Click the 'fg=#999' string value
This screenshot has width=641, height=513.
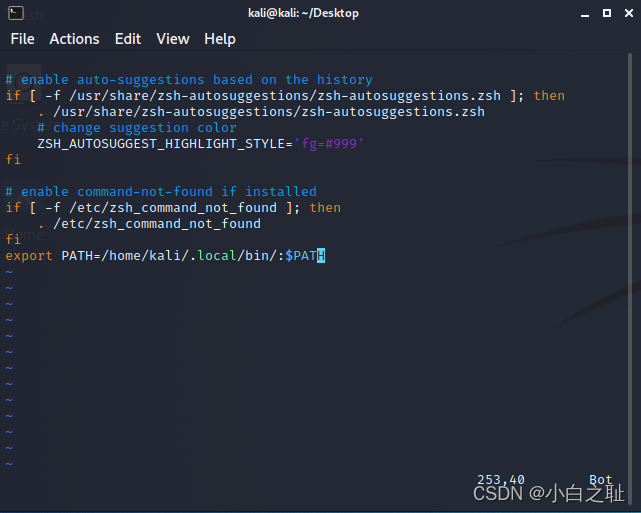pyautogui.click(x=329, y=144)
